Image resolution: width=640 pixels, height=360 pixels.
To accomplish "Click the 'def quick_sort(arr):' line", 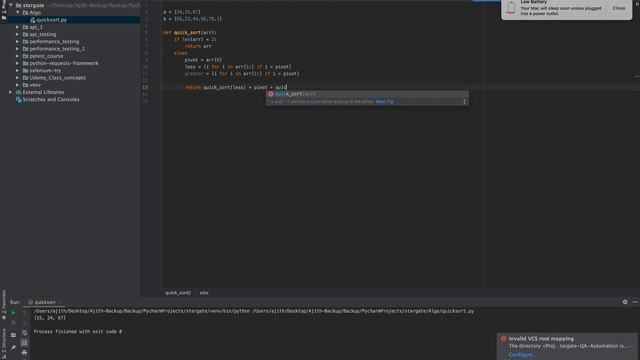I will (190, 32).
